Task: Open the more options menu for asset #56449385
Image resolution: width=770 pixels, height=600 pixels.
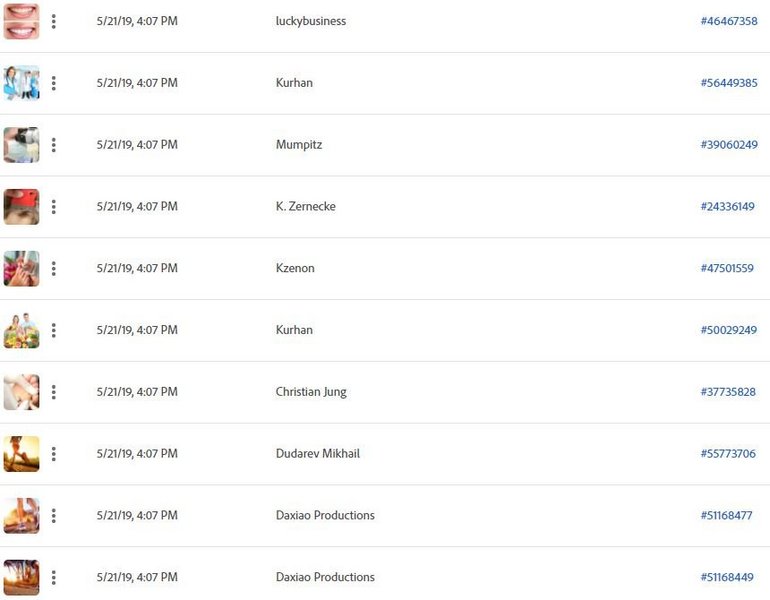Action: pos(54,83)
